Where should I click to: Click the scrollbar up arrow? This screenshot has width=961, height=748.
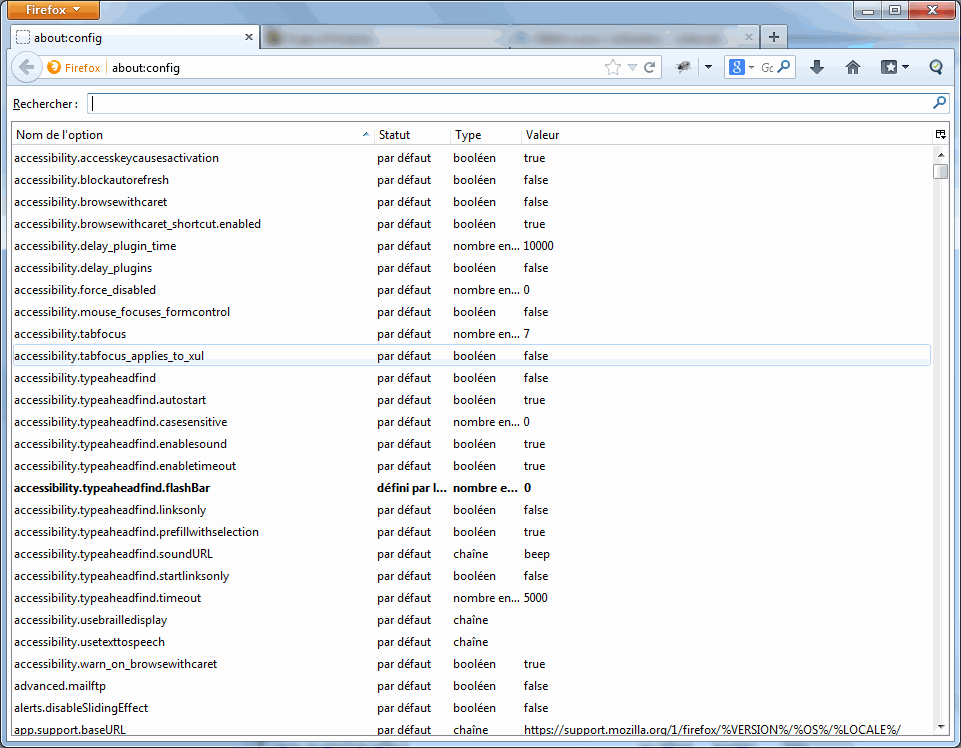tap(941, 155)
